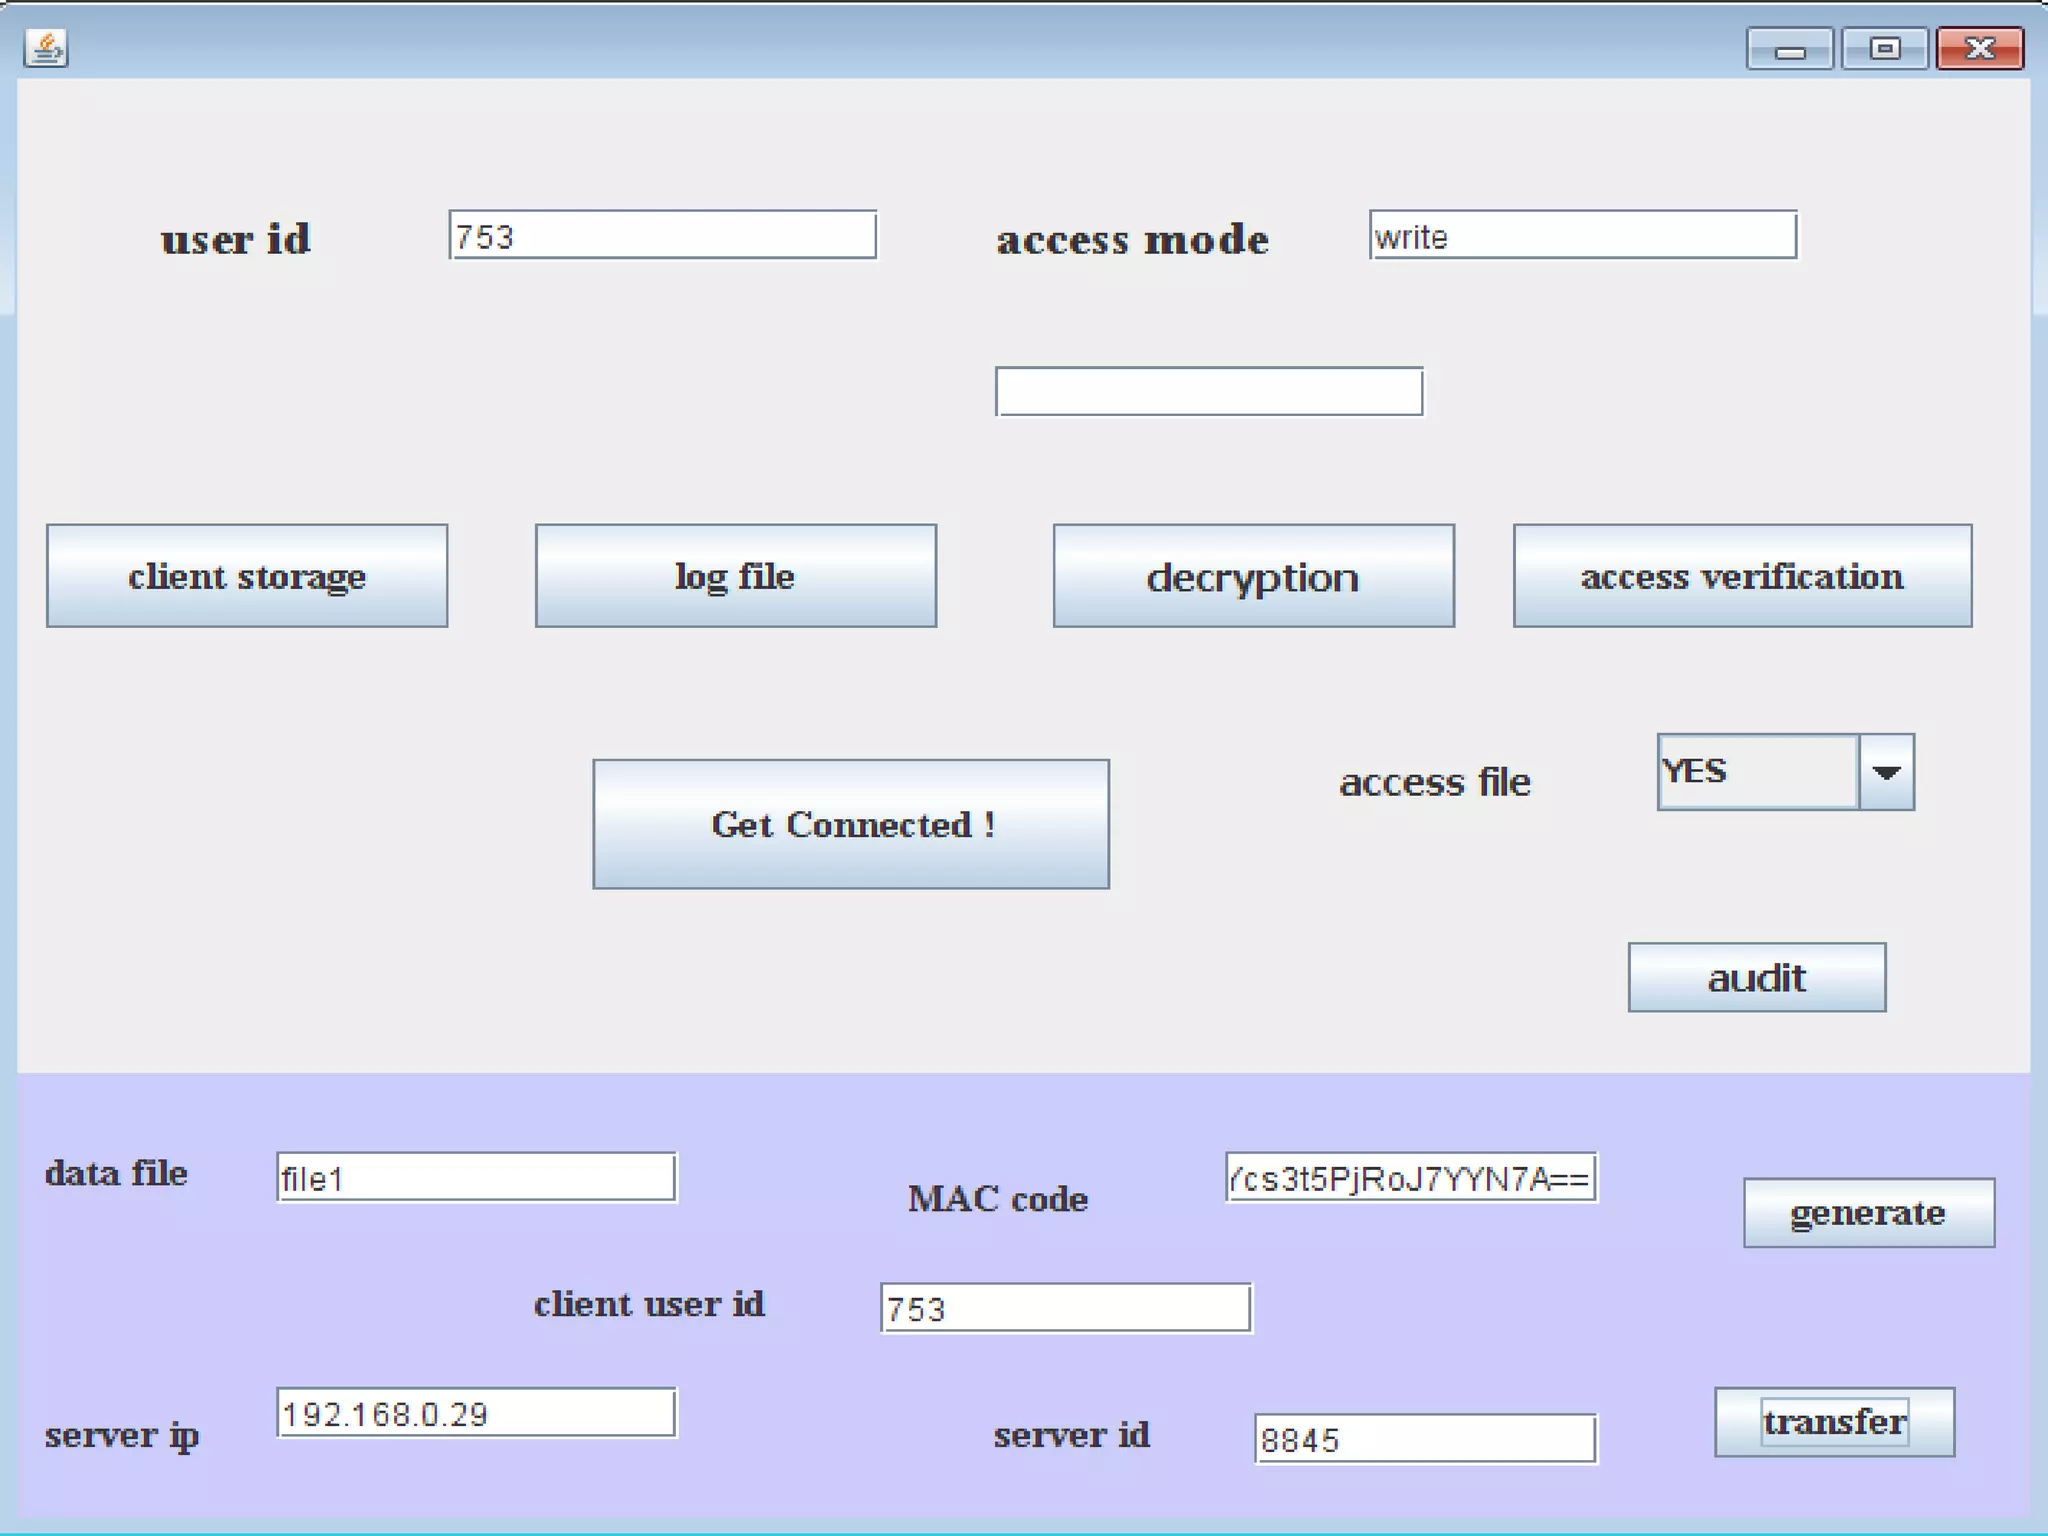Image resolution: width=2048 pixels, height=1536 pixels.
Task: Minimize the application window
Action: pyautogui.click(x=1789, y=49)
